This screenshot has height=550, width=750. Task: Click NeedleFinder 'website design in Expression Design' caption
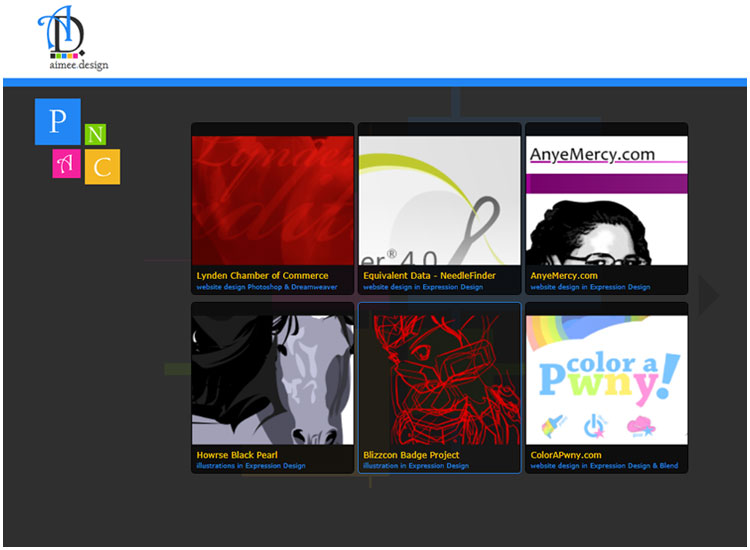point(423,287)
